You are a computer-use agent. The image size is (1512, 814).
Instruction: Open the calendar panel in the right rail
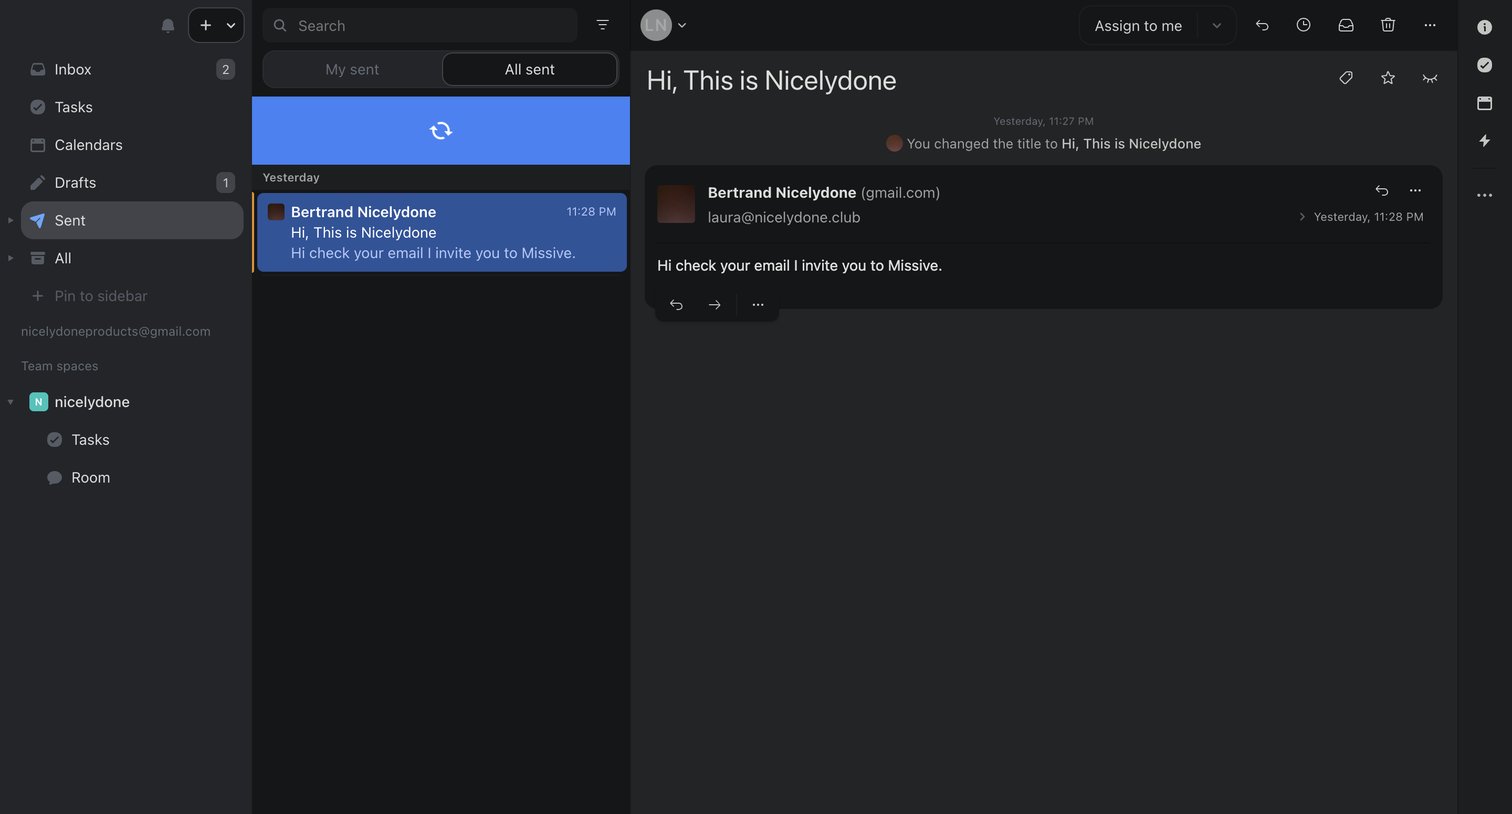(1485, 103)
